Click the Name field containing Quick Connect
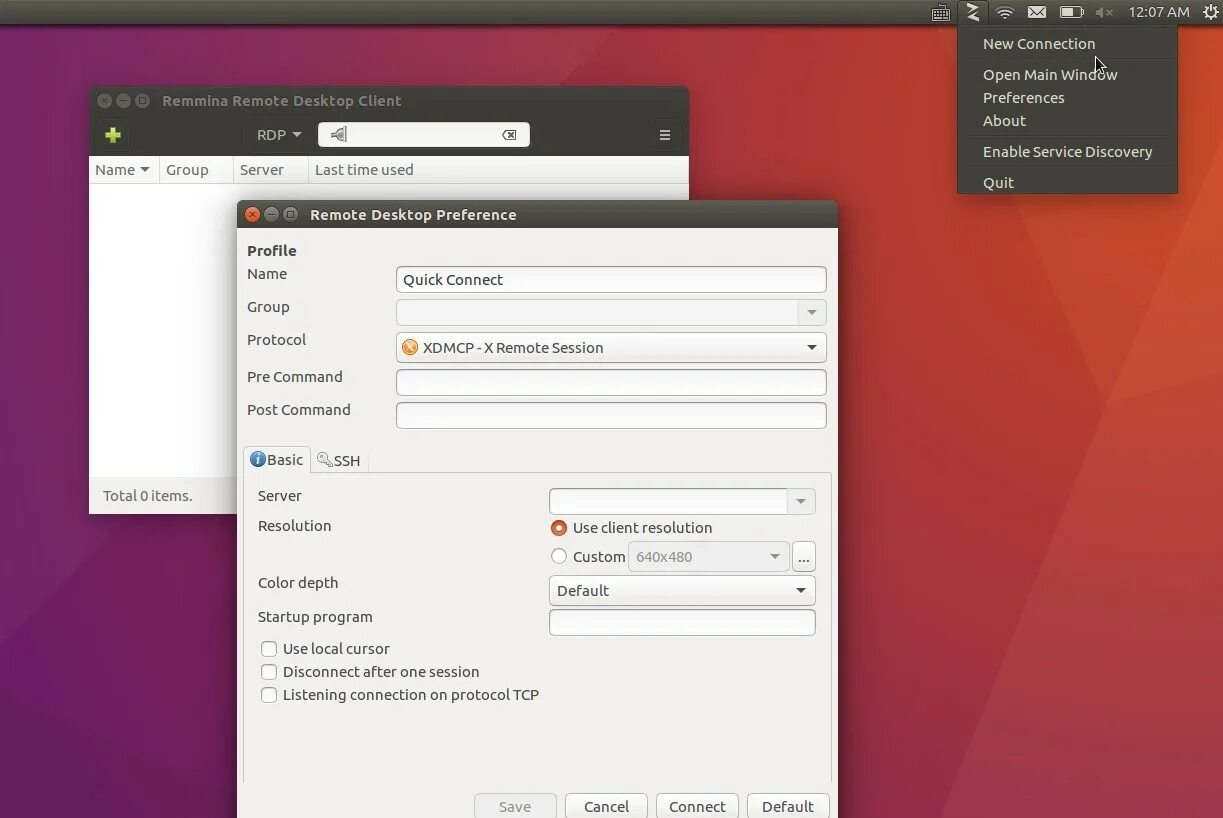 611,279
